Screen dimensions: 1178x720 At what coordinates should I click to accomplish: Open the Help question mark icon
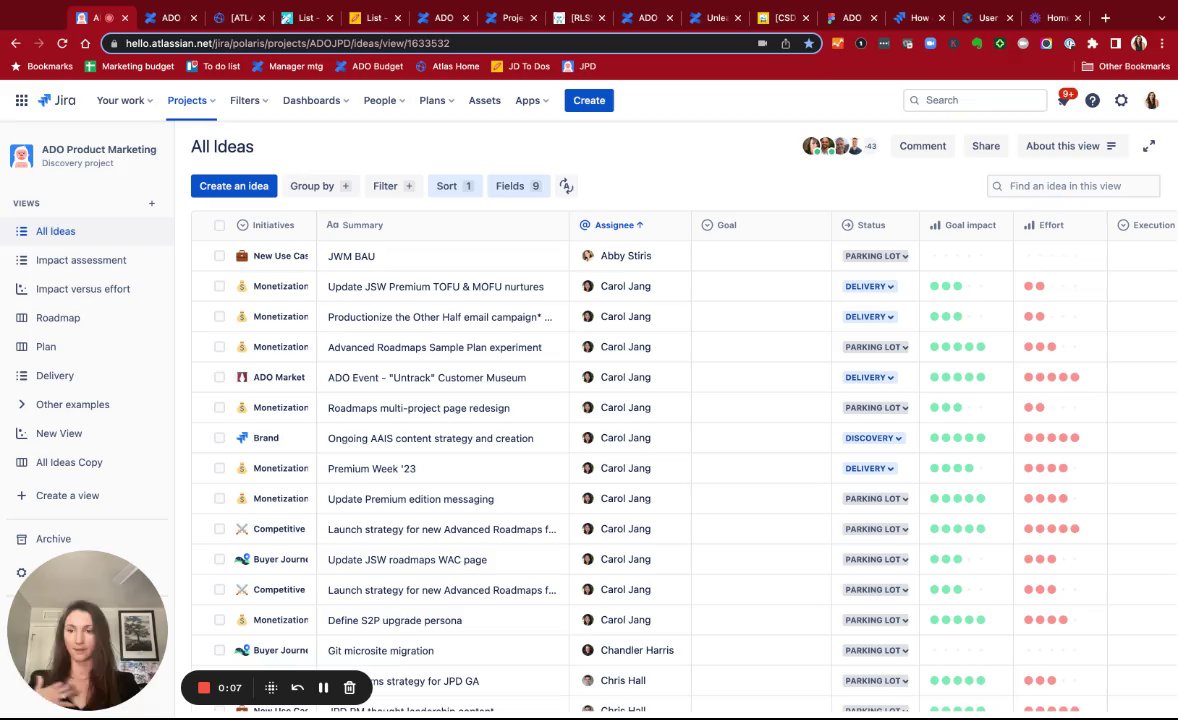point(1092,100)
